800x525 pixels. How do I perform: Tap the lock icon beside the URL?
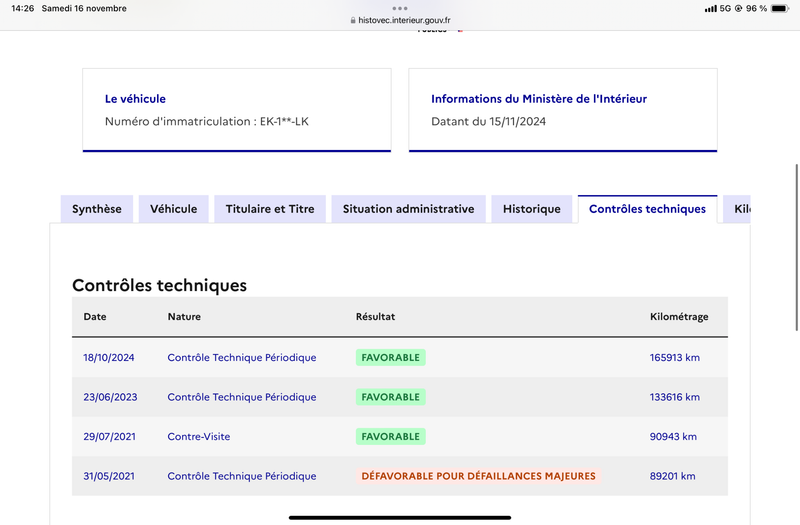click(353, 20)
